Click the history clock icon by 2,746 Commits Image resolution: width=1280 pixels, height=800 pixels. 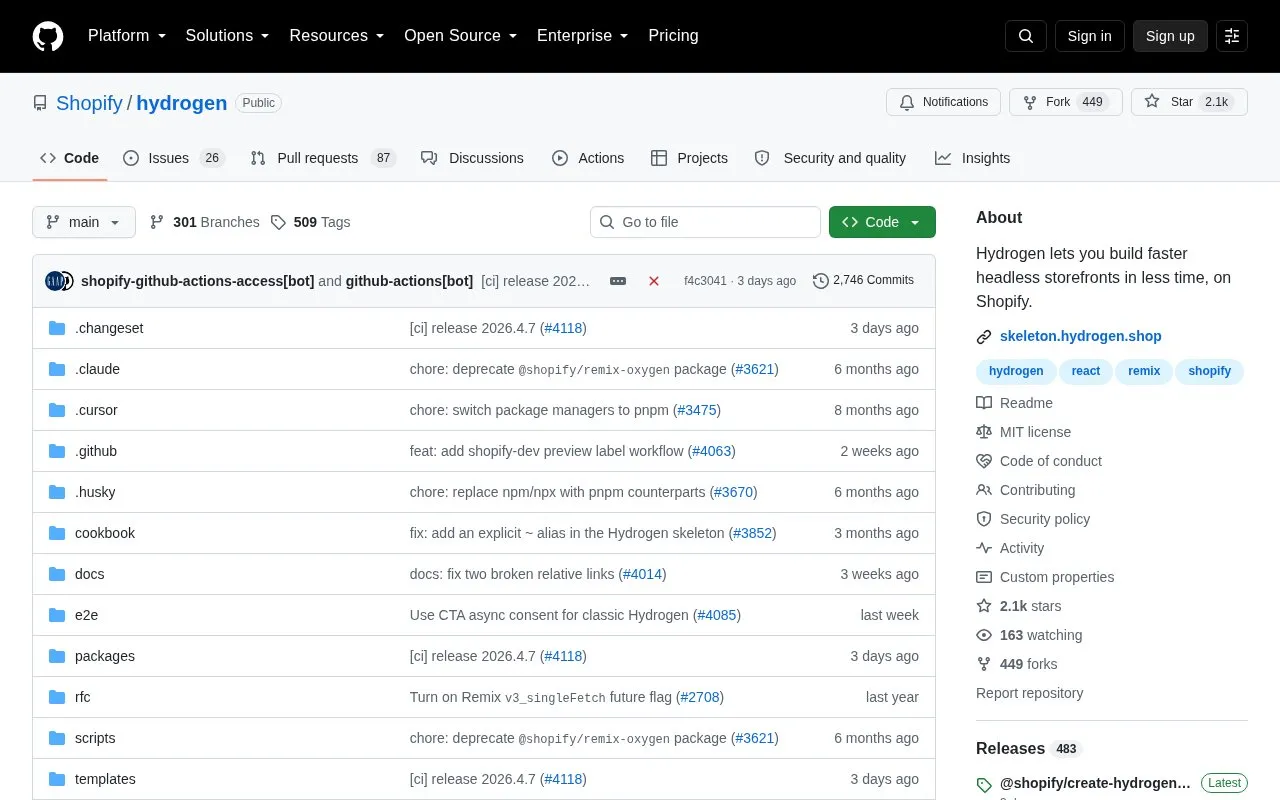pyautogui.click(x=821, y=281)
